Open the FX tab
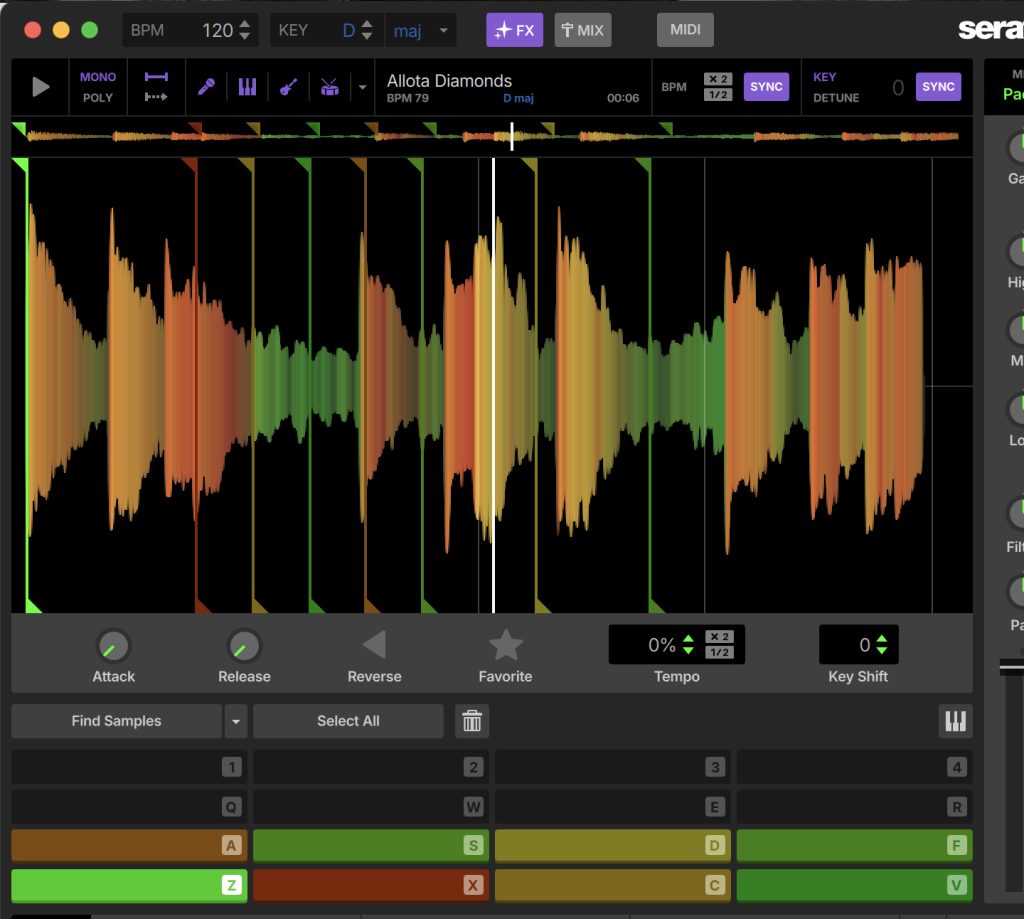This screenshot has height=919, width=1024. click(515, 30)
